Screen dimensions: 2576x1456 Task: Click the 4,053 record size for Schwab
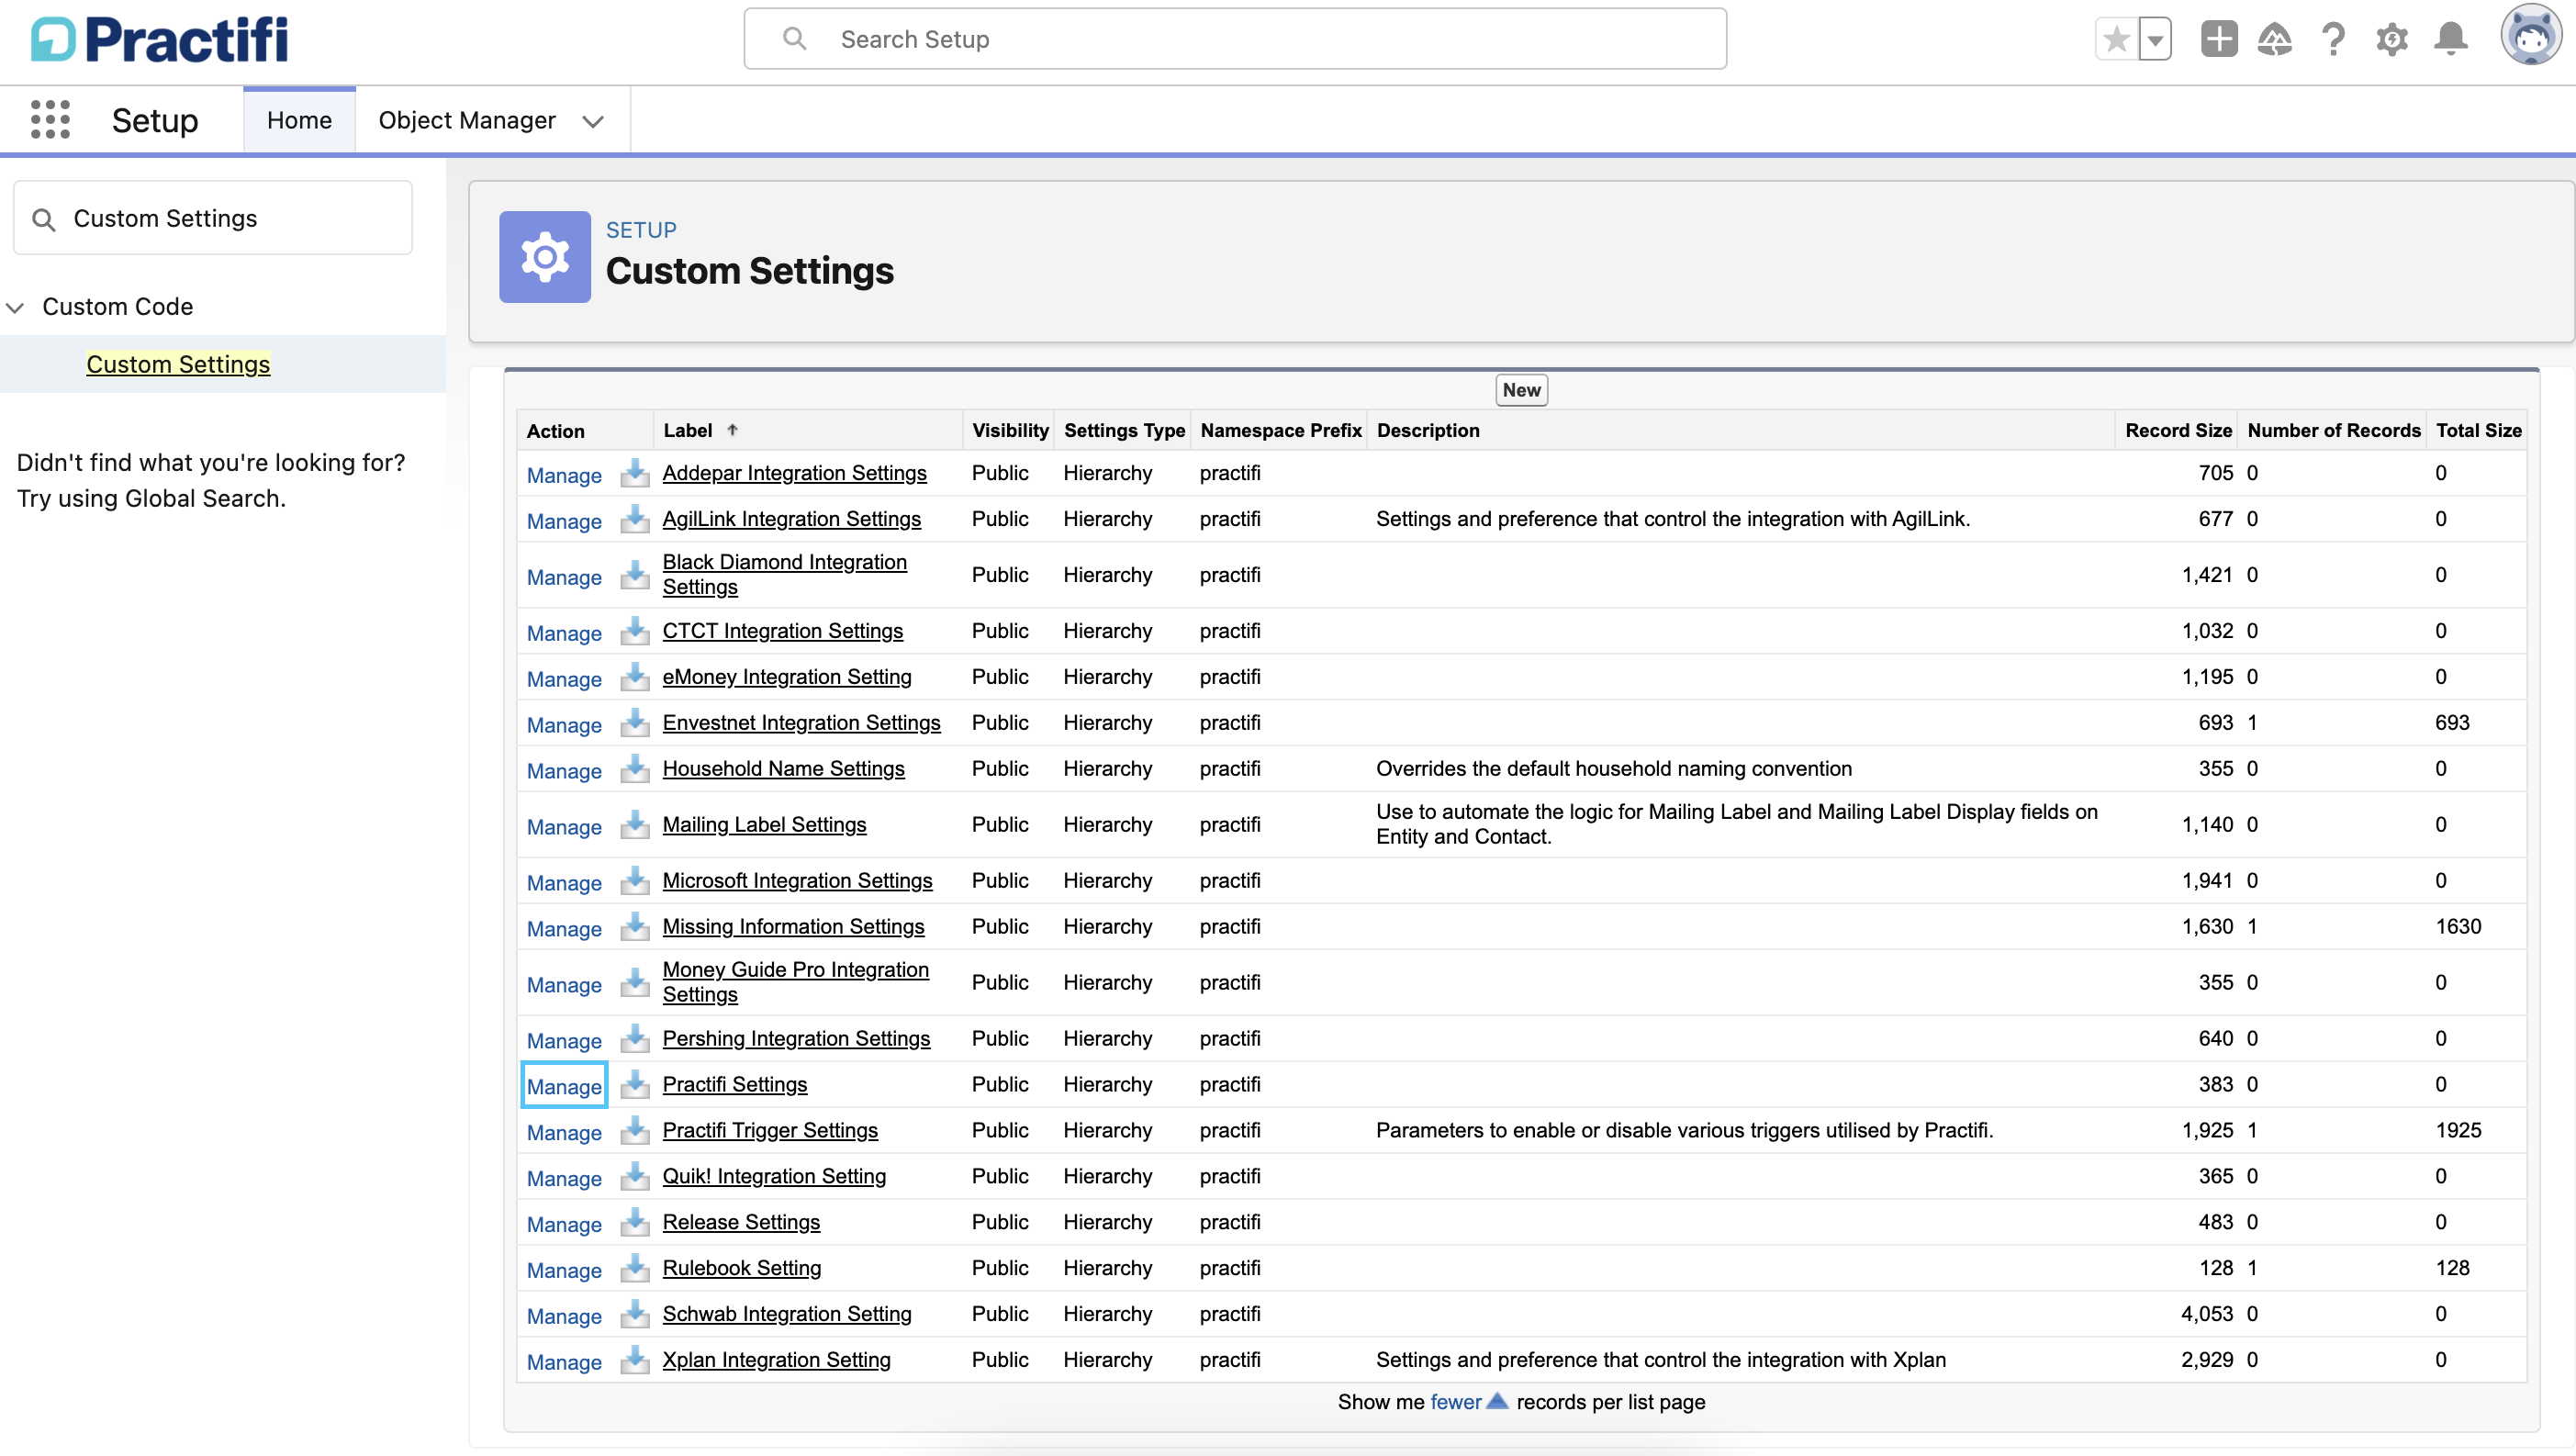click(2206, 1314)
